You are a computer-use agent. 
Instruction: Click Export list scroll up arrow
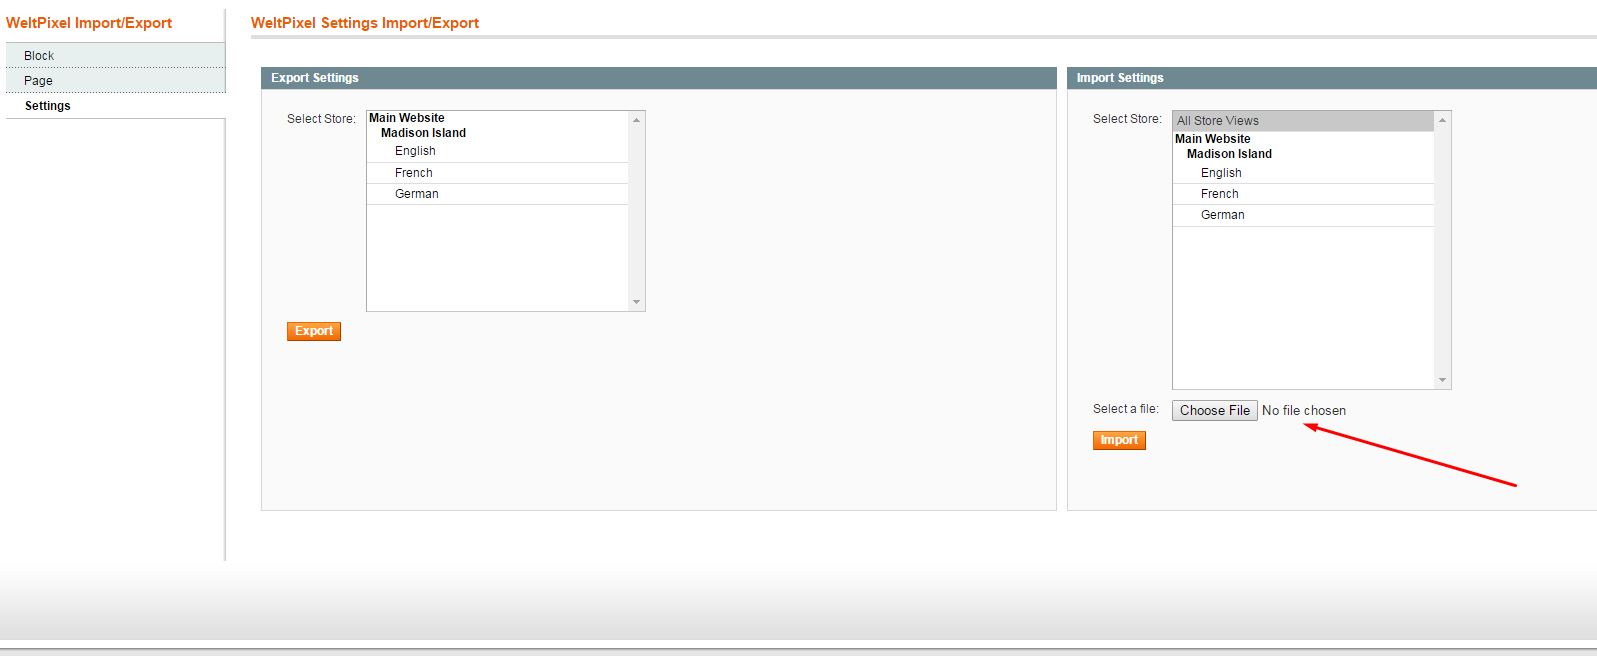tap(636, 120)
